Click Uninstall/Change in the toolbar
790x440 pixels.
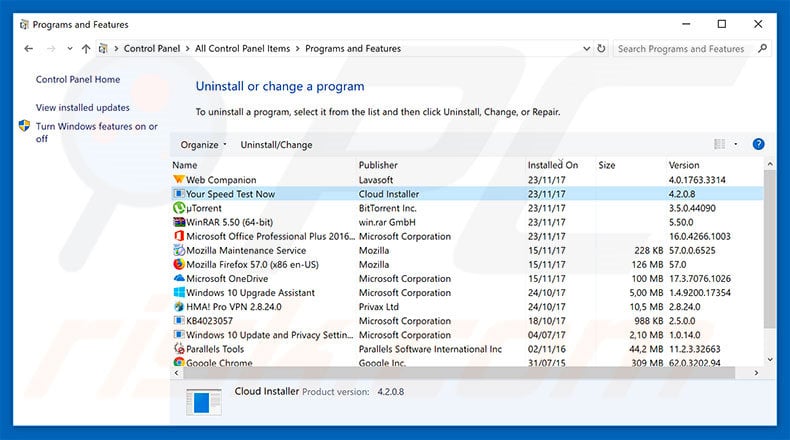[x=276, y=145]
